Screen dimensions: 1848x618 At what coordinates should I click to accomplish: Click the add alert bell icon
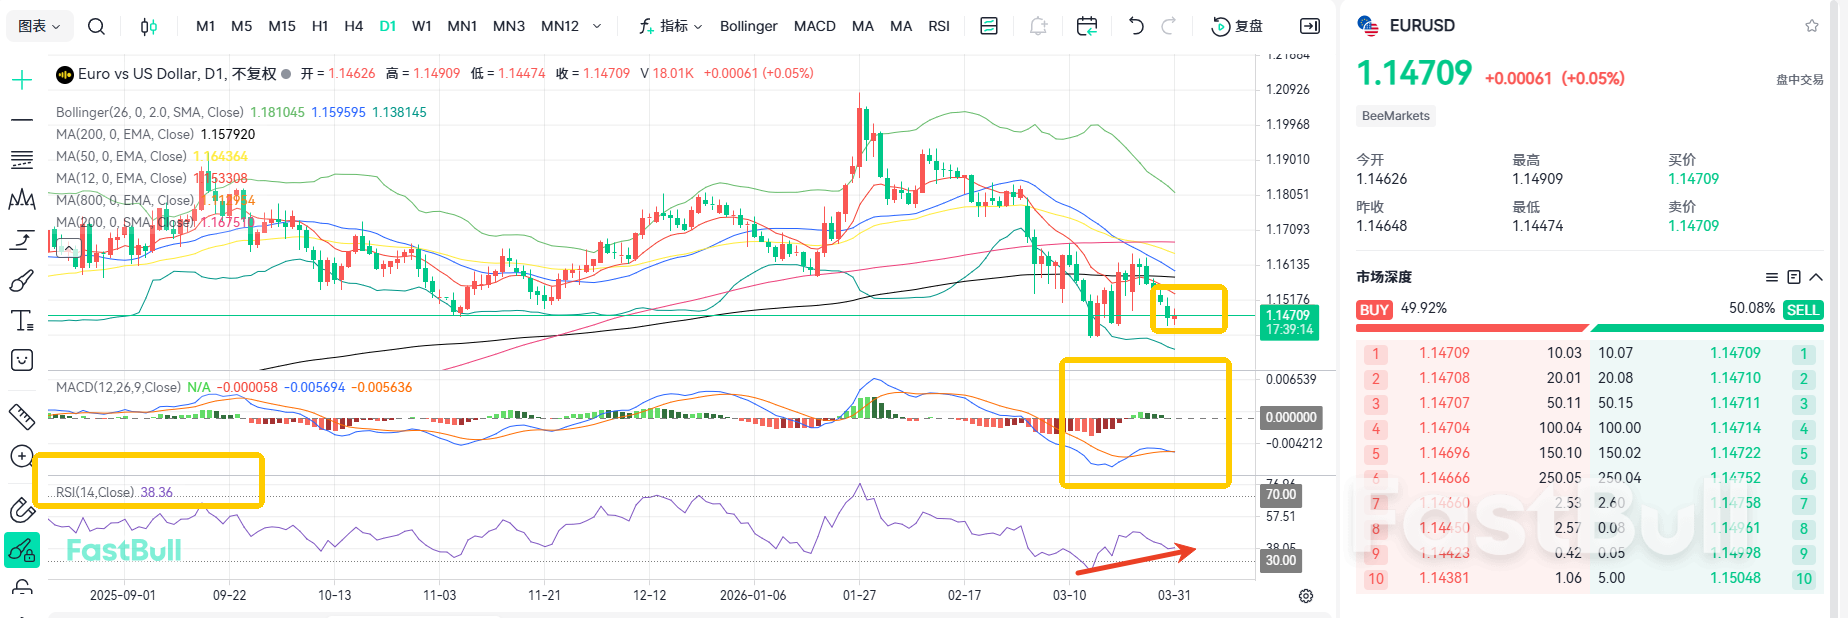1038,26
